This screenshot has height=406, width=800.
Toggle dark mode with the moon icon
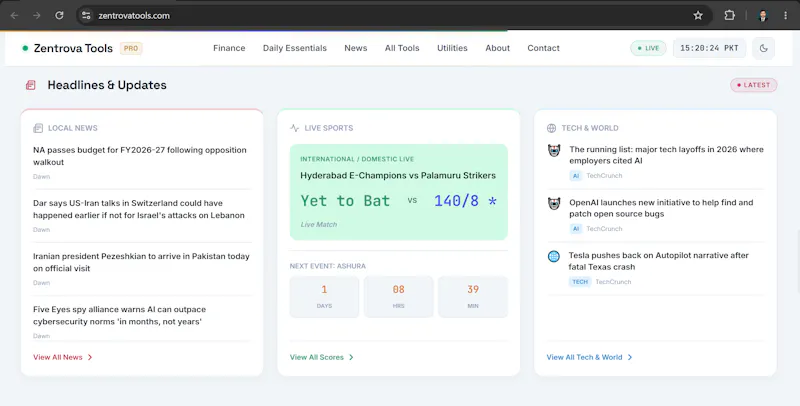click(x=763, y=48)
